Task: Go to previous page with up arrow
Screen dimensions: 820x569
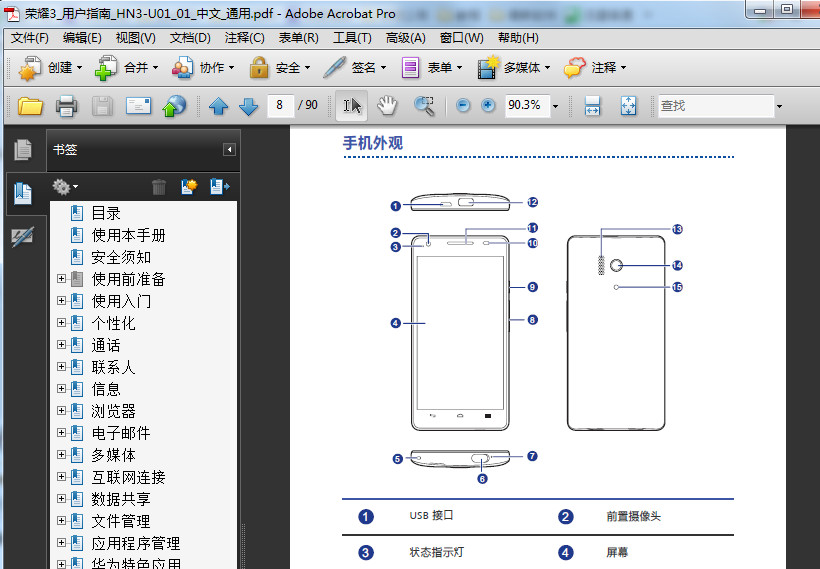Action: (218, 106)
